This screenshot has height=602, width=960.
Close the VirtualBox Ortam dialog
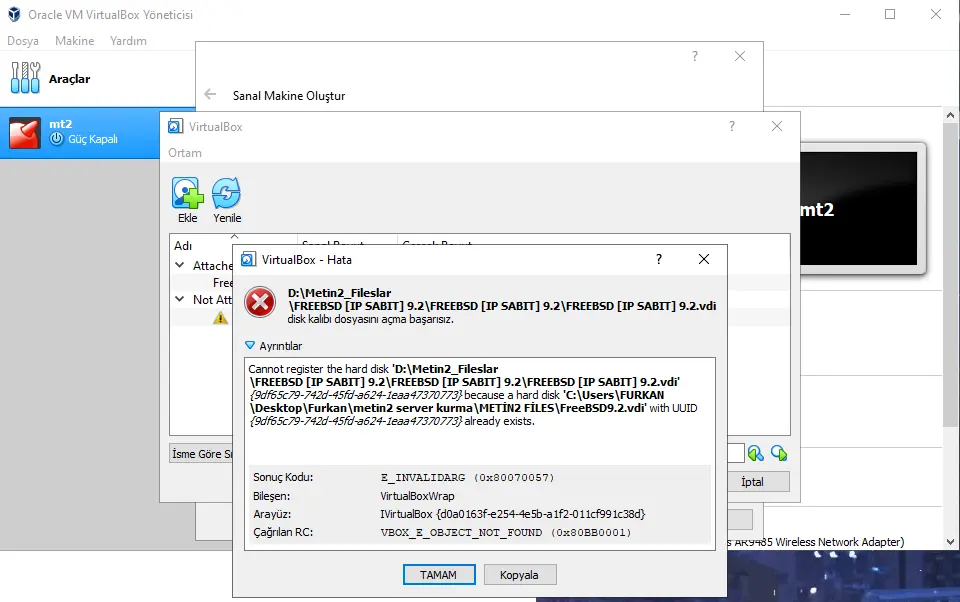coord(777,126)
